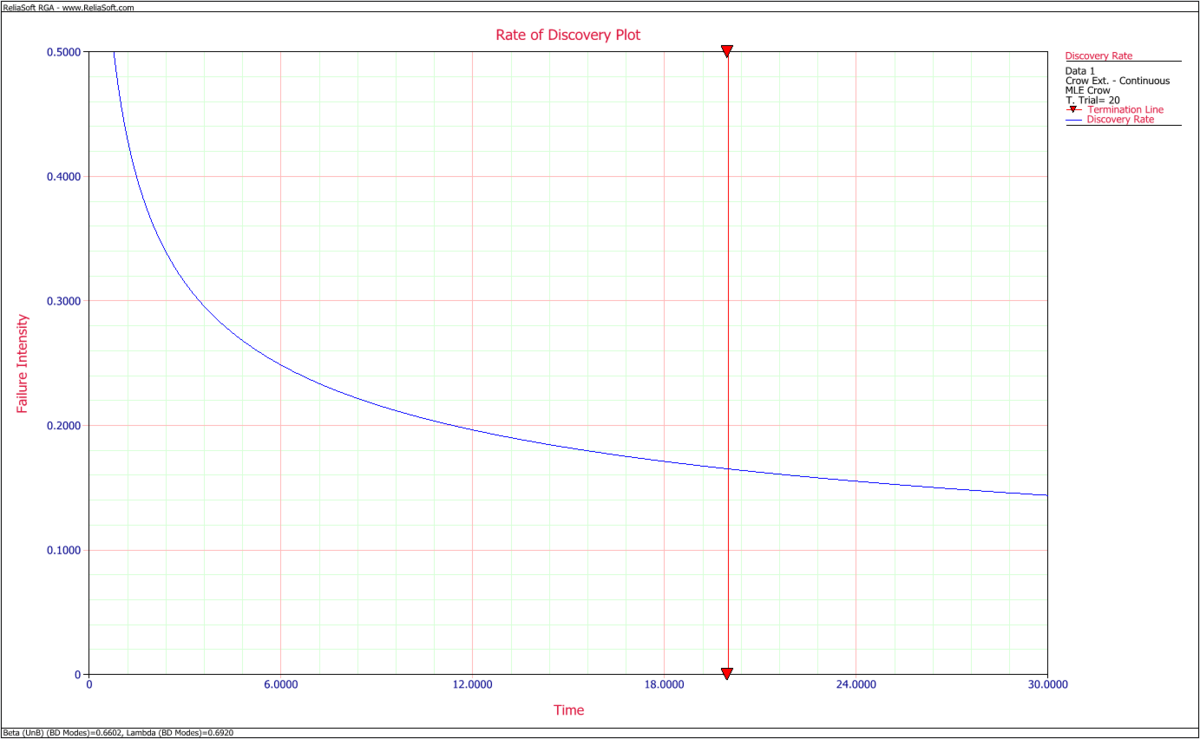The image size is (1200, 739).
Task: Click the 6.0000 x-axis value
Action: (x=281, y=685)
